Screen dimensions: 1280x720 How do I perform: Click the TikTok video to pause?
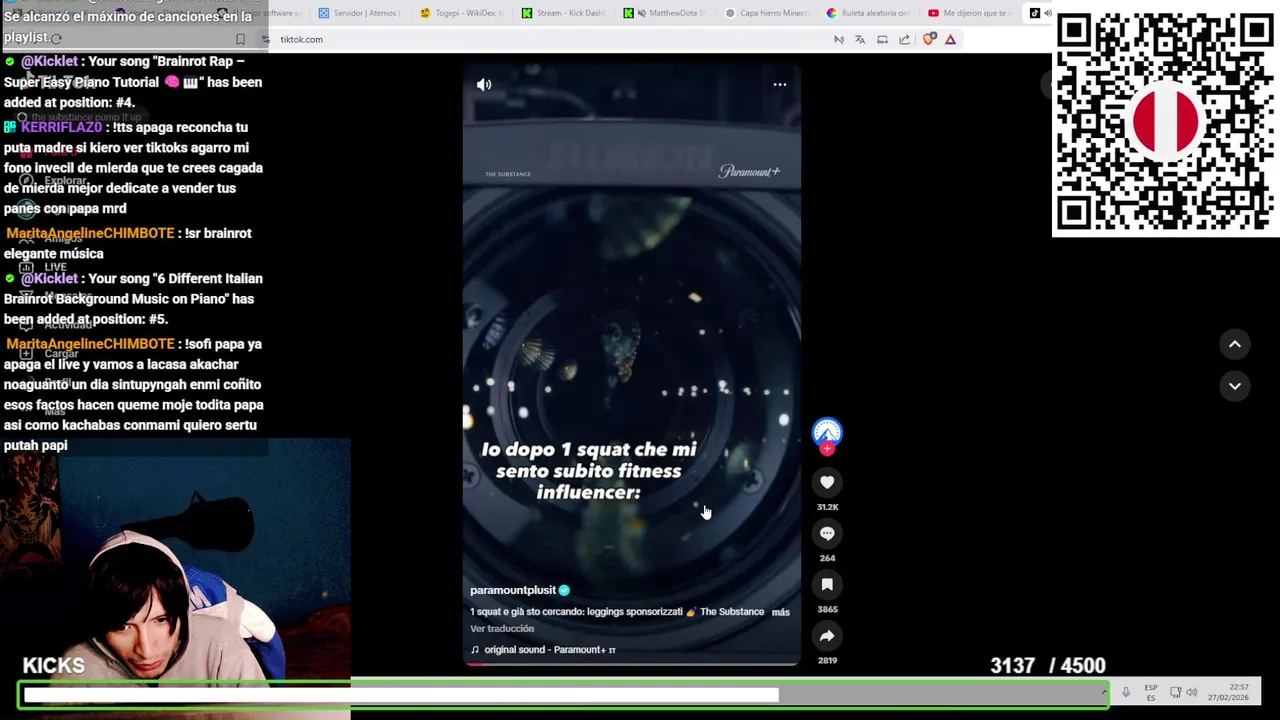coord(631,365)
